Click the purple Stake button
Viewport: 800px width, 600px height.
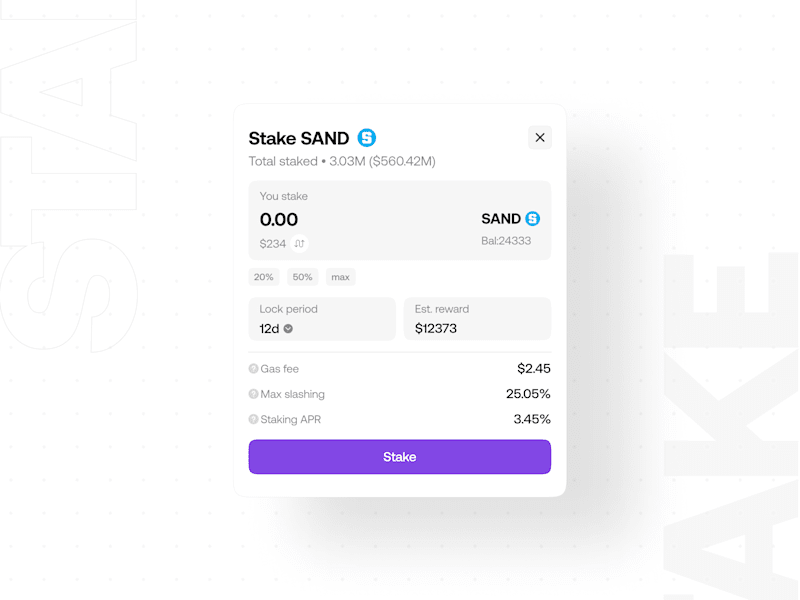point(399,457)
